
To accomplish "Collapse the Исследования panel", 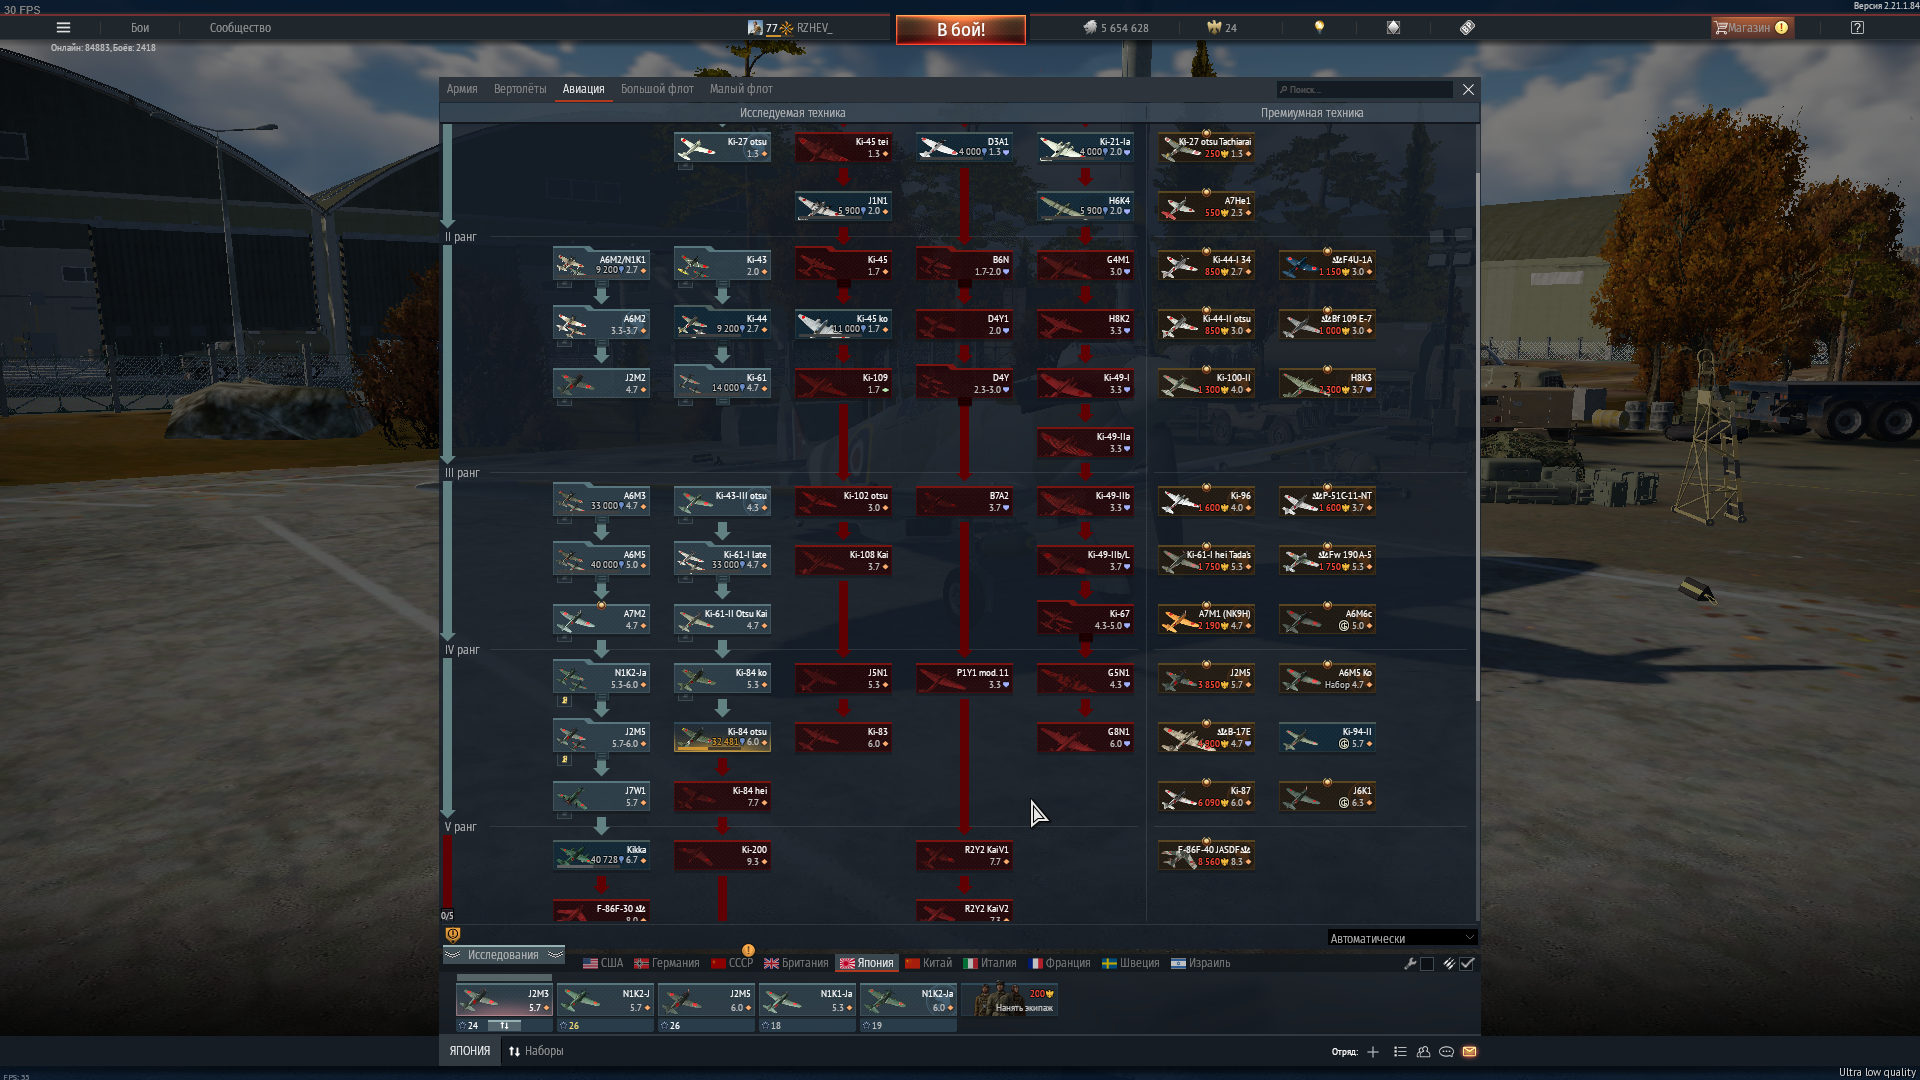I will 503,955.
